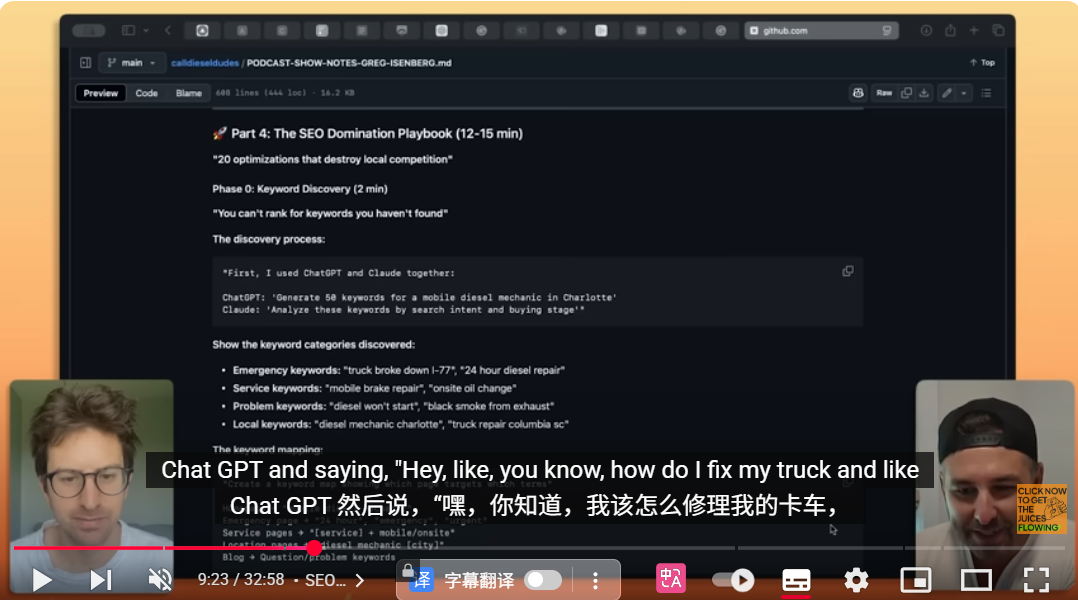Open the Raw file view

(884, 93)
